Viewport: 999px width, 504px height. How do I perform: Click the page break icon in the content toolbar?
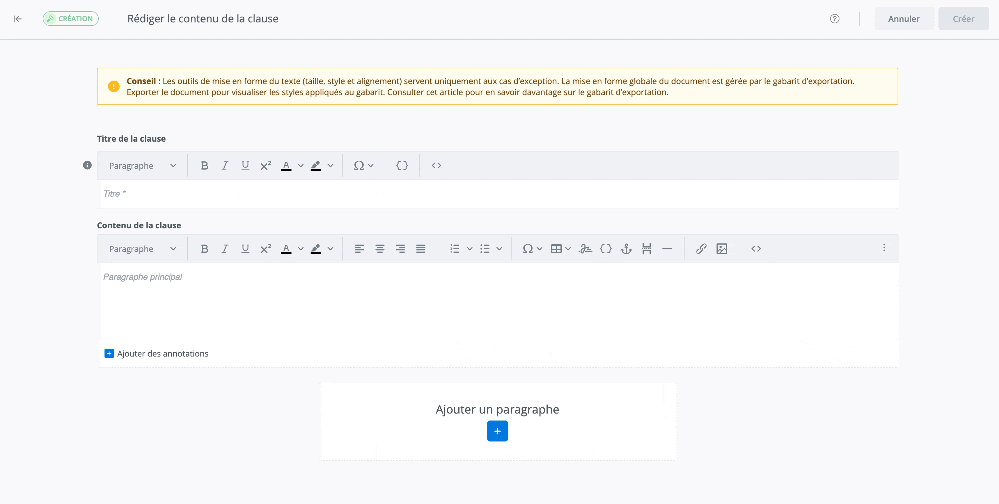tap(647, 249)
